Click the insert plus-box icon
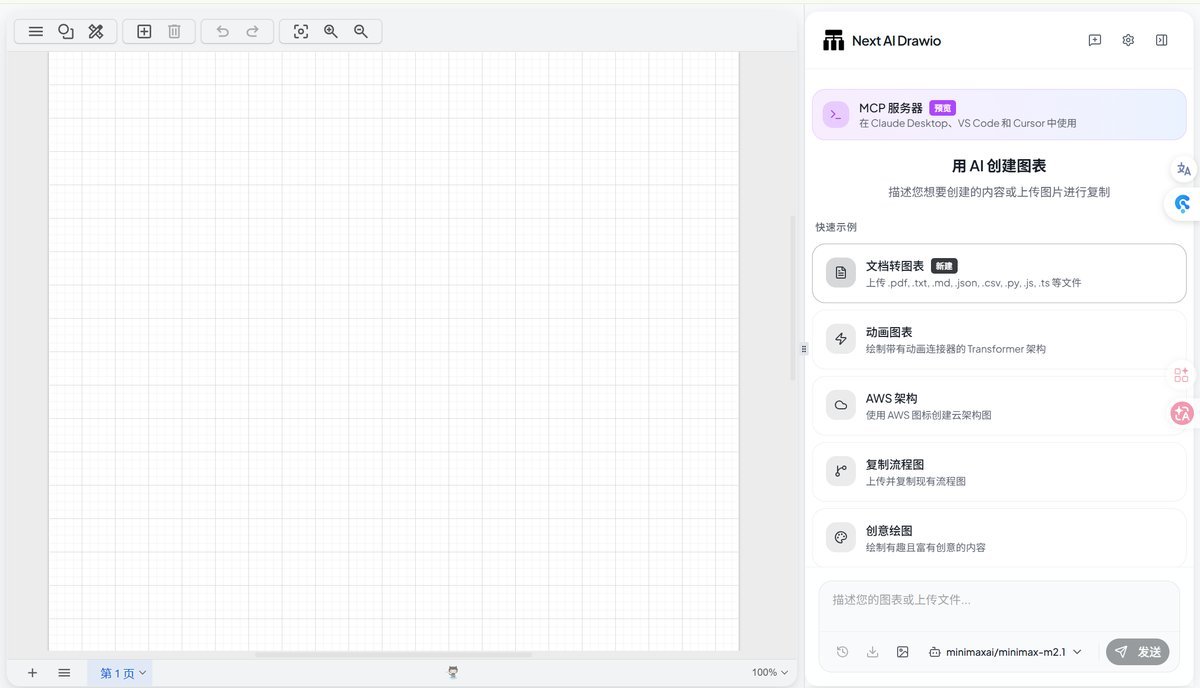Viewport: 1200px width, 688px height. coord(144,32)
